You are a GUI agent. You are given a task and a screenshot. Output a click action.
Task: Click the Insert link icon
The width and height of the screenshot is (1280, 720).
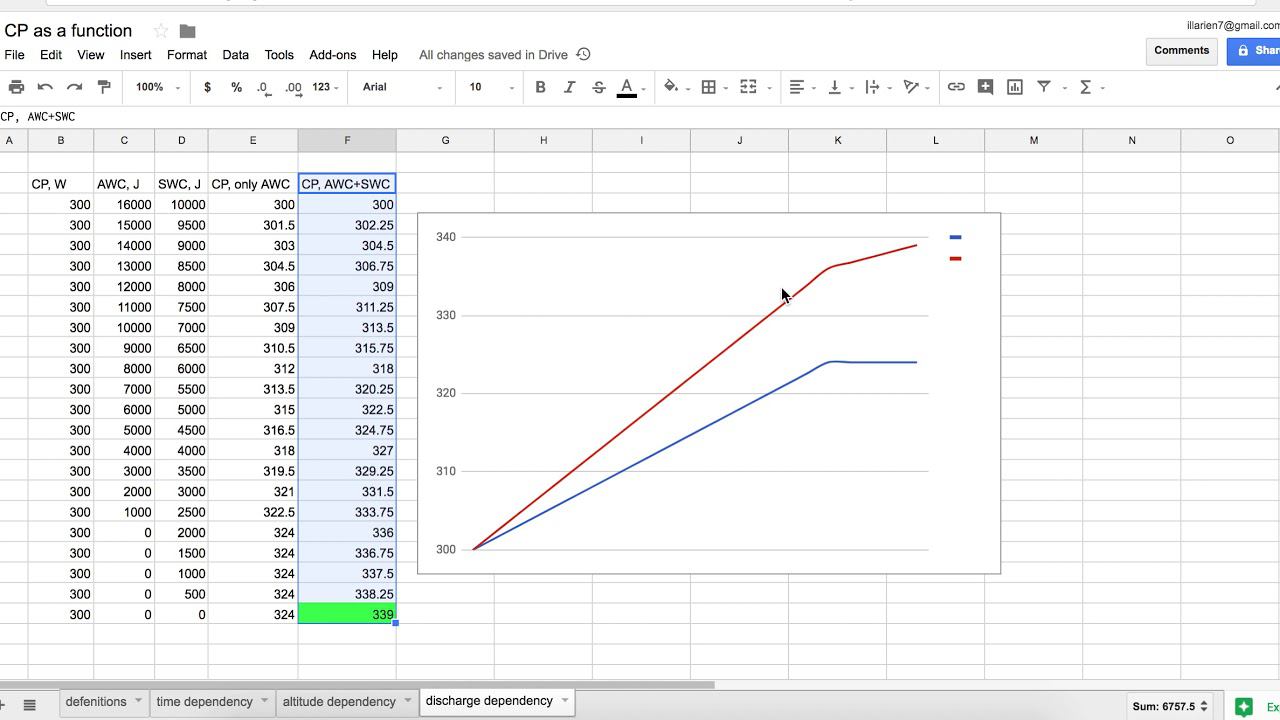coord(956,88)
